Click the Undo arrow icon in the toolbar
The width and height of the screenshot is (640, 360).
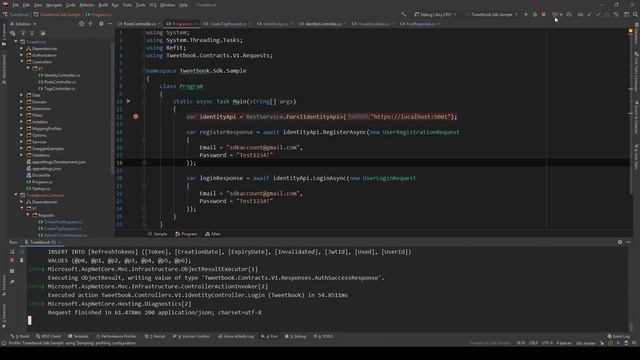(616, 14)
